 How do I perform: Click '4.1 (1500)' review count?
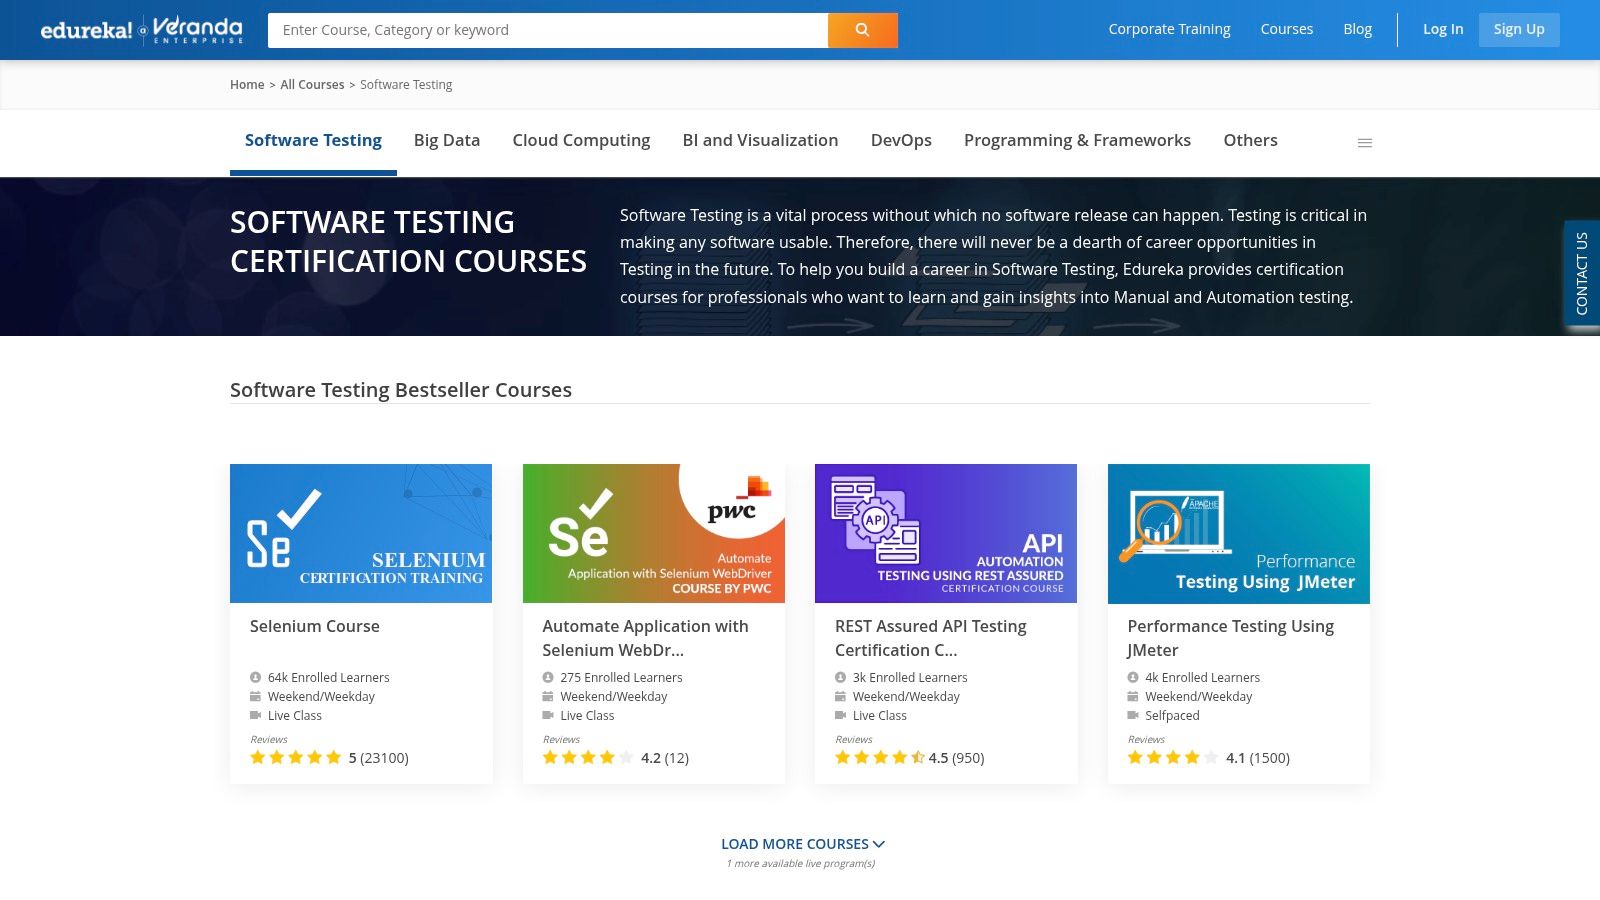click(x=1258, y=758)
